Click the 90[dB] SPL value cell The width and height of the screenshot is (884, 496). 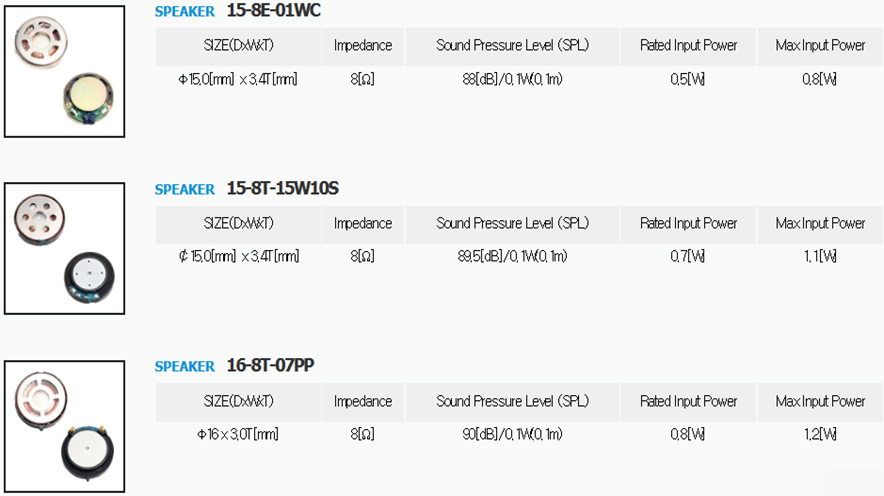click(x=512, y=434)
